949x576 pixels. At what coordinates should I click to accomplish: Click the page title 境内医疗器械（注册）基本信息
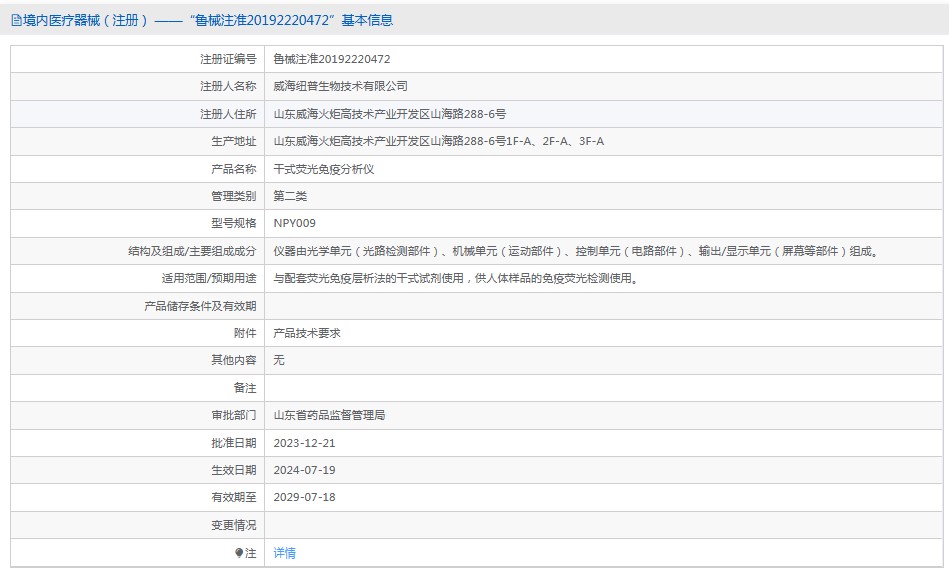[x=208, y=21]
